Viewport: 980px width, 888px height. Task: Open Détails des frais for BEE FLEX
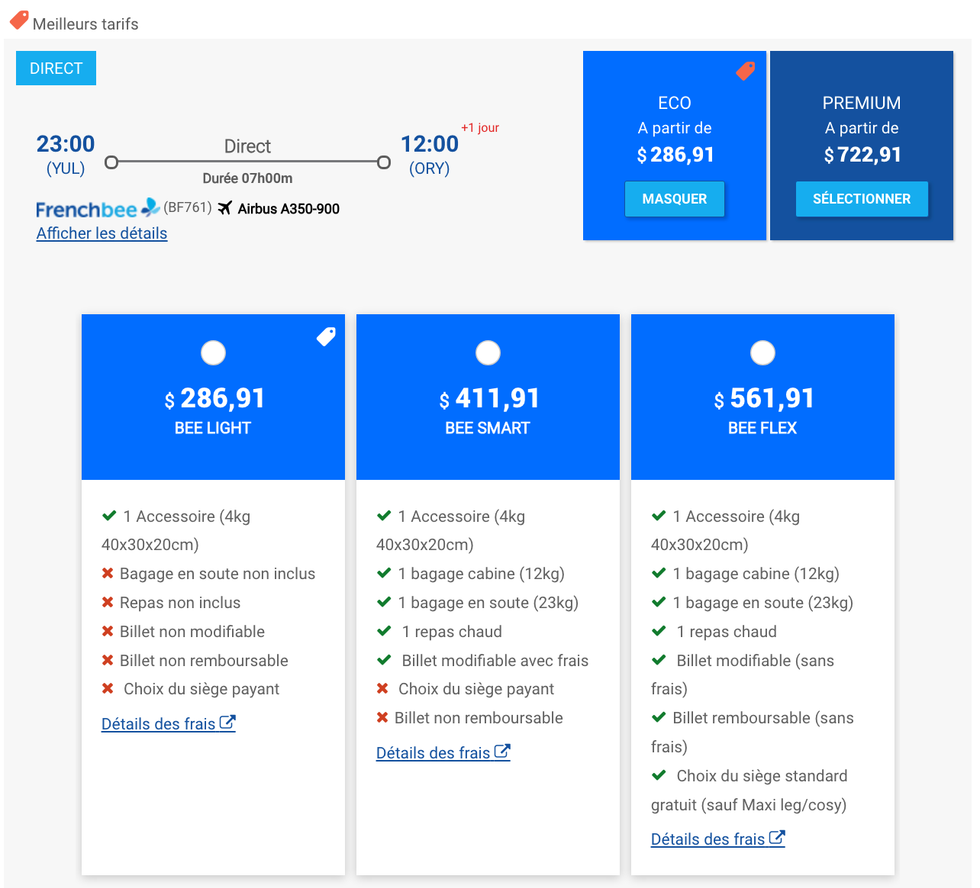(708, 839)
